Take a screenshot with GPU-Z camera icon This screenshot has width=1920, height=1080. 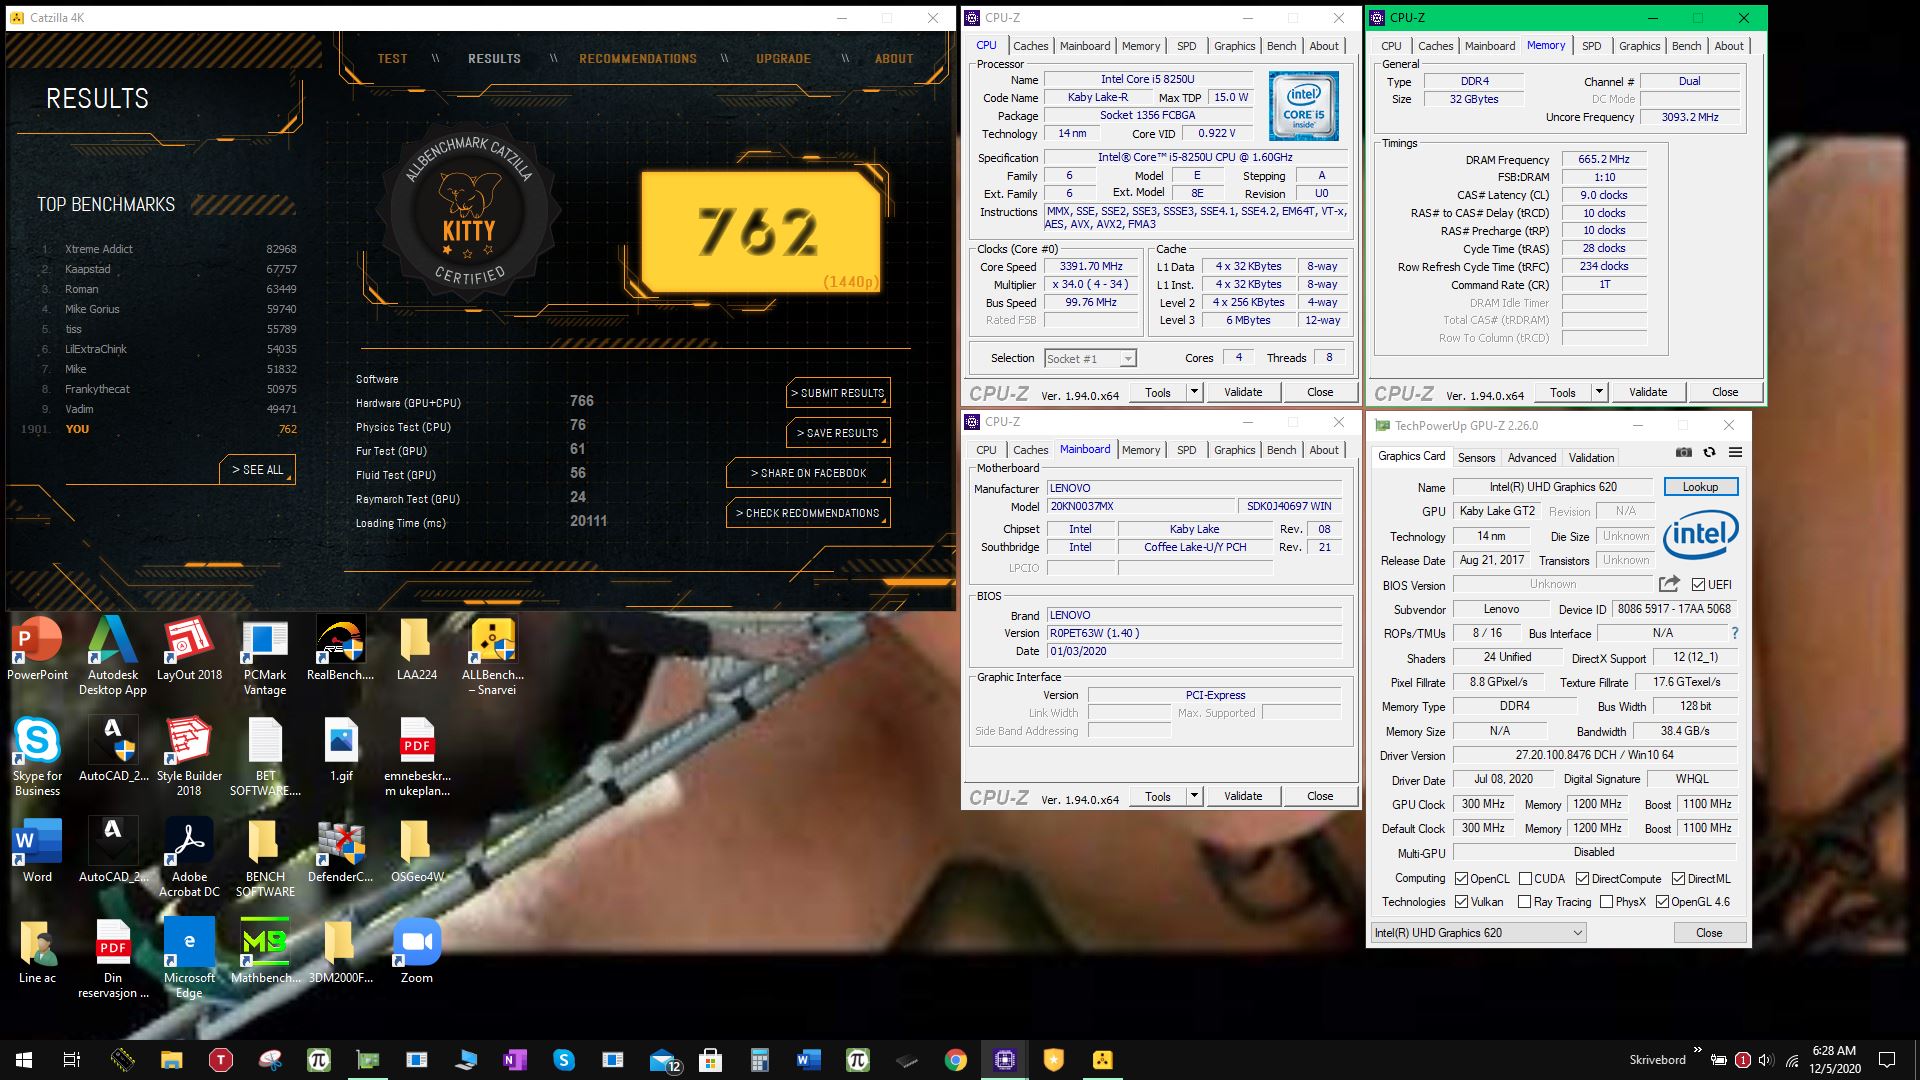1684,452
